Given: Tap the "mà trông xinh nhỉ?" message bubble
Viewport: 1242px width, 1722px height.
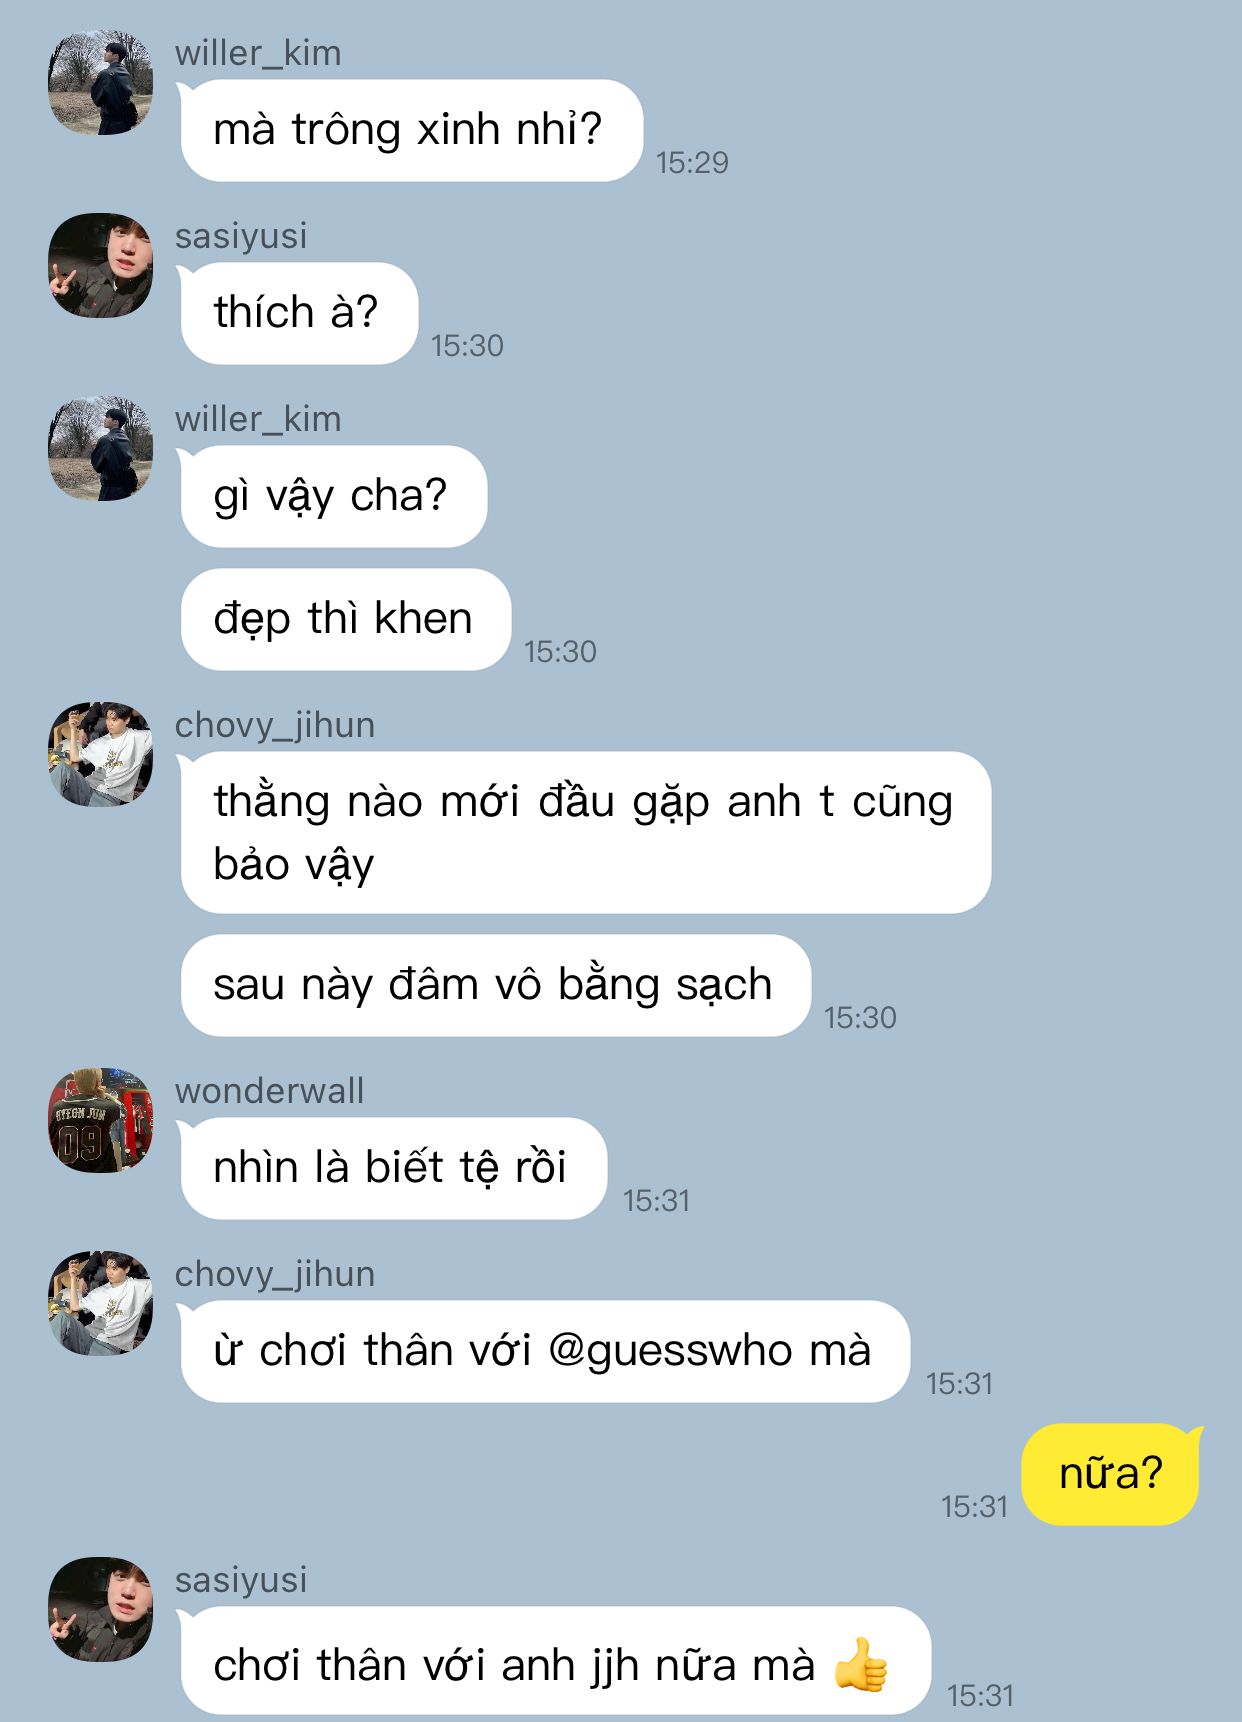Looking at the screenshot, I should [410, 131].
